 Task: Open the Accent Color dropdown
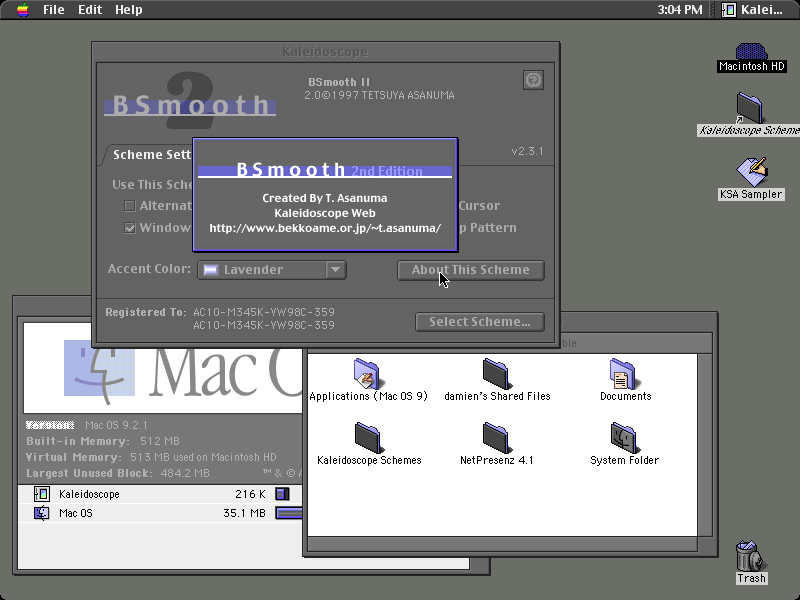pos(272,269)
